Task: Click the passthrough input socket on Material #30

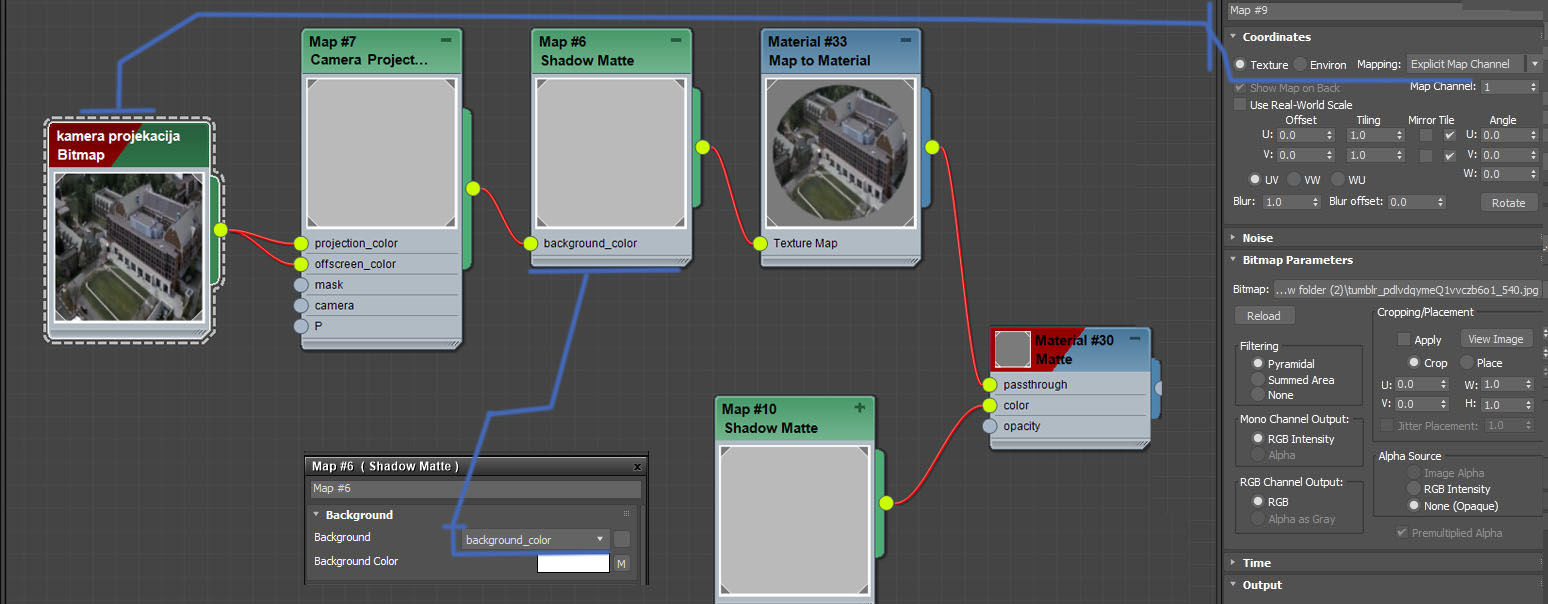Action: pos(989,384)
